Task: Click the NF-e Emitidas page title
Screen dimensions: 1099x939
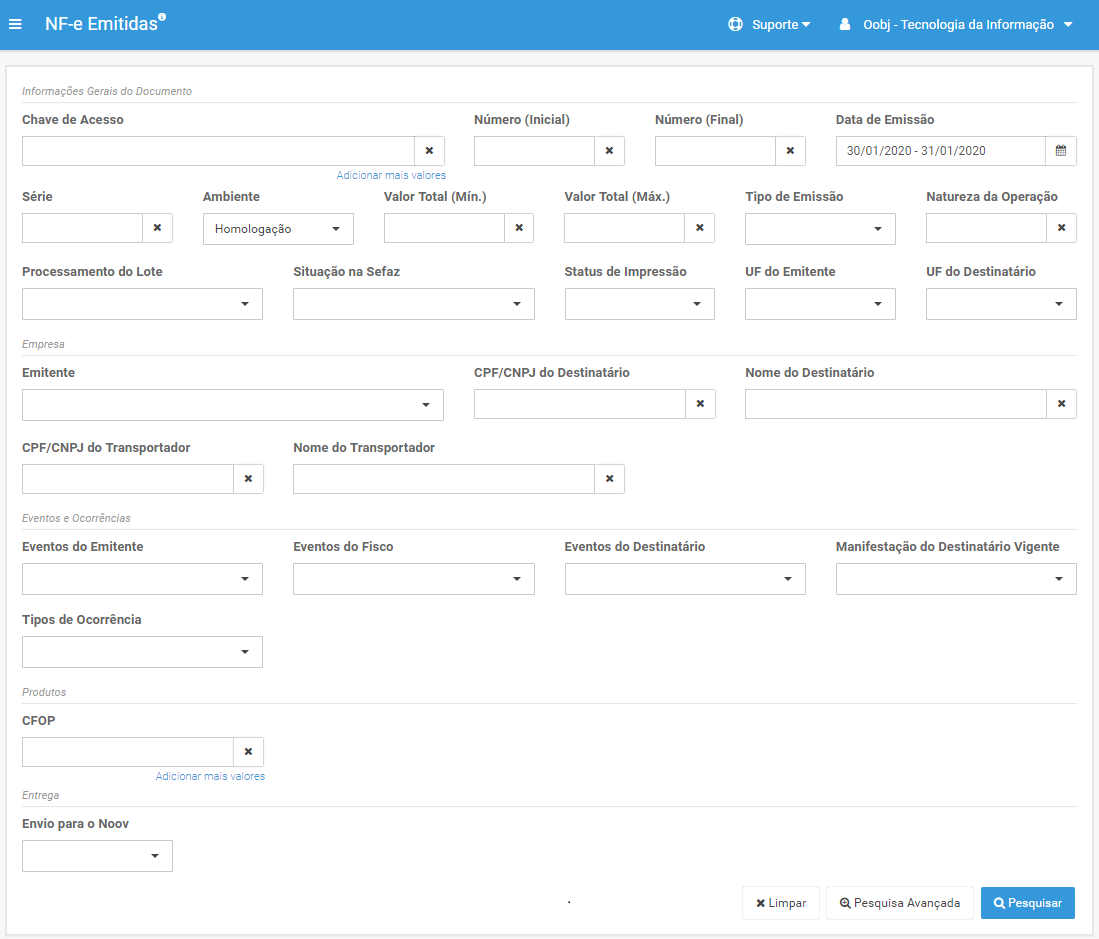Action: click(x=102, y=24)
